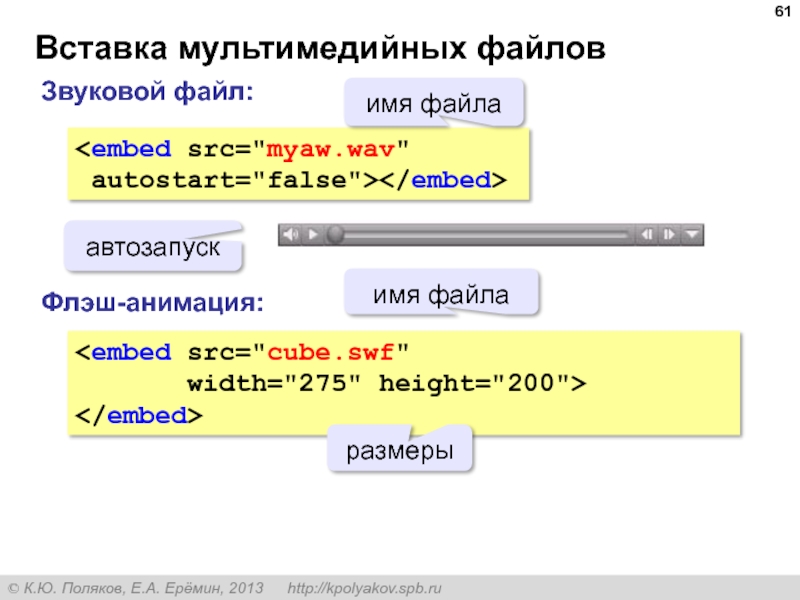800x600 pixels.
Task: Click the slide title 'Вставка мультимедийных файлов'
Action: tap(320, 49)
